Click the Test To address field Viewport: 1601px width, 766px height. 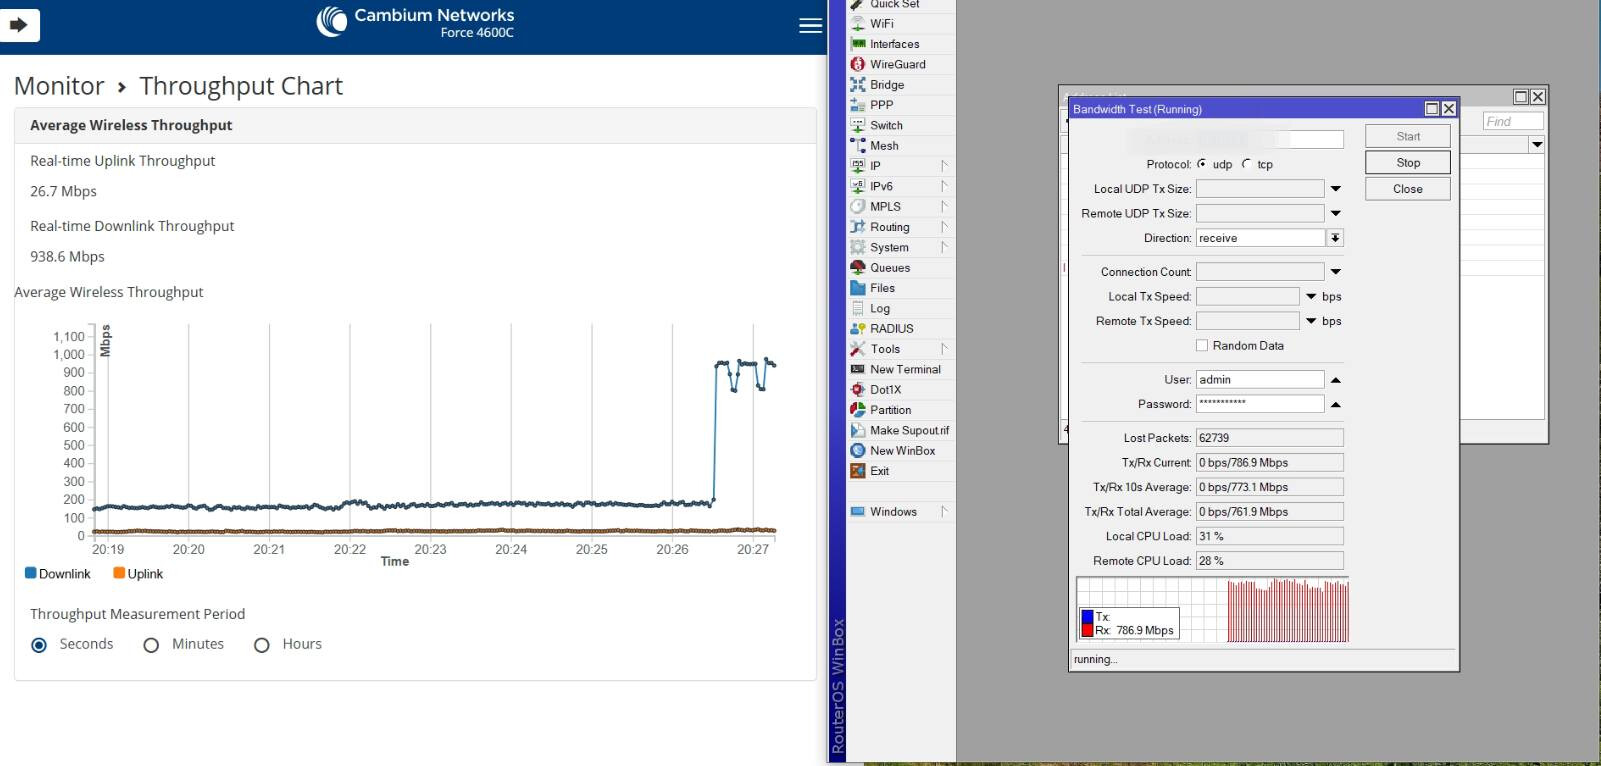(1270, 139)
